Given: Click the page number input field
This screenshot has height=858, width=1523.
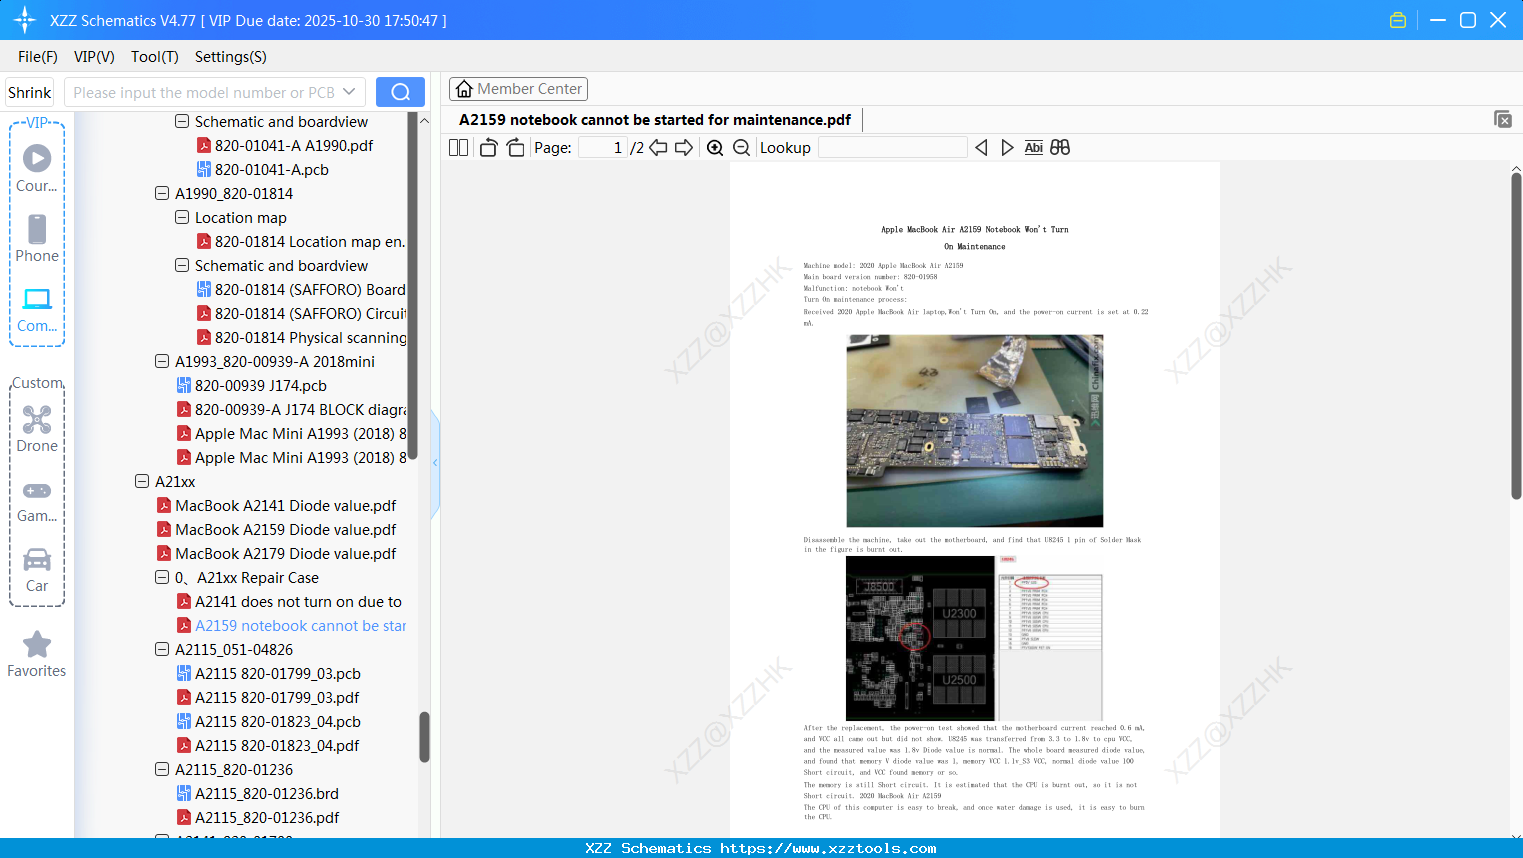Looking at the screenshot, I should coord(603,147).
